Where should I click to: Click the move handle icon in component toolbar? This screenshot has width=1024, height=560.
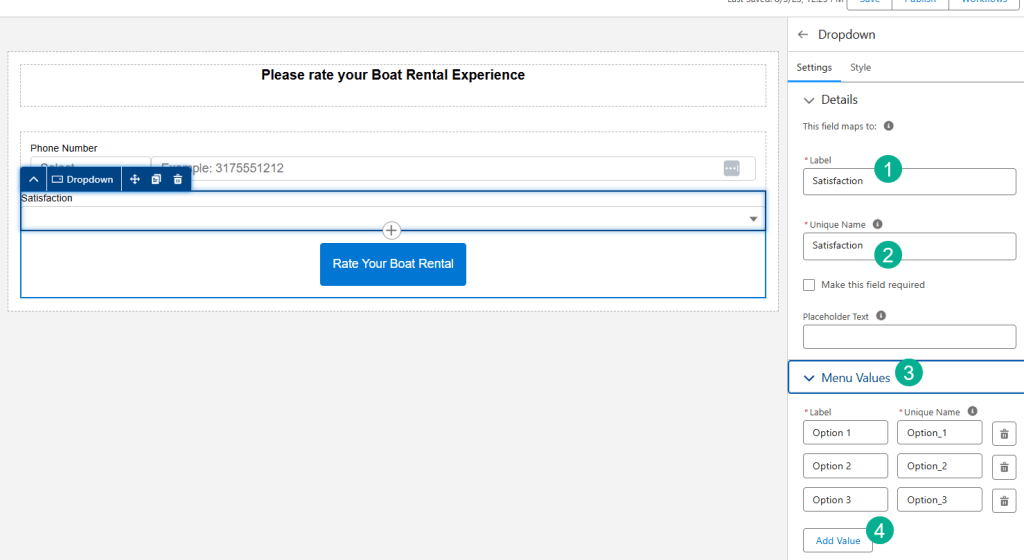click(x=135, y=180)
